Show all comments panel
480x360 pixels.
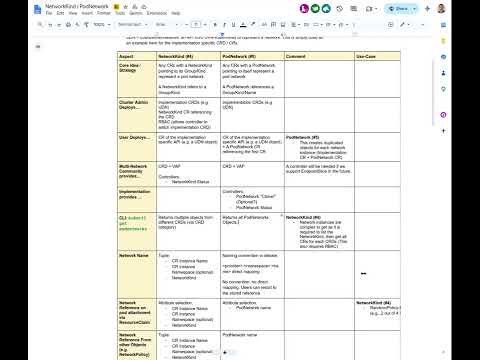[x=353, y=9]
